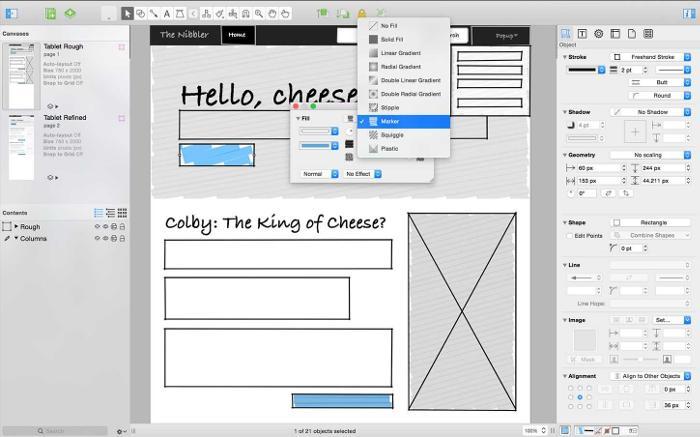Click the Bring to Front toolbar icon

(x=322, y=13)
